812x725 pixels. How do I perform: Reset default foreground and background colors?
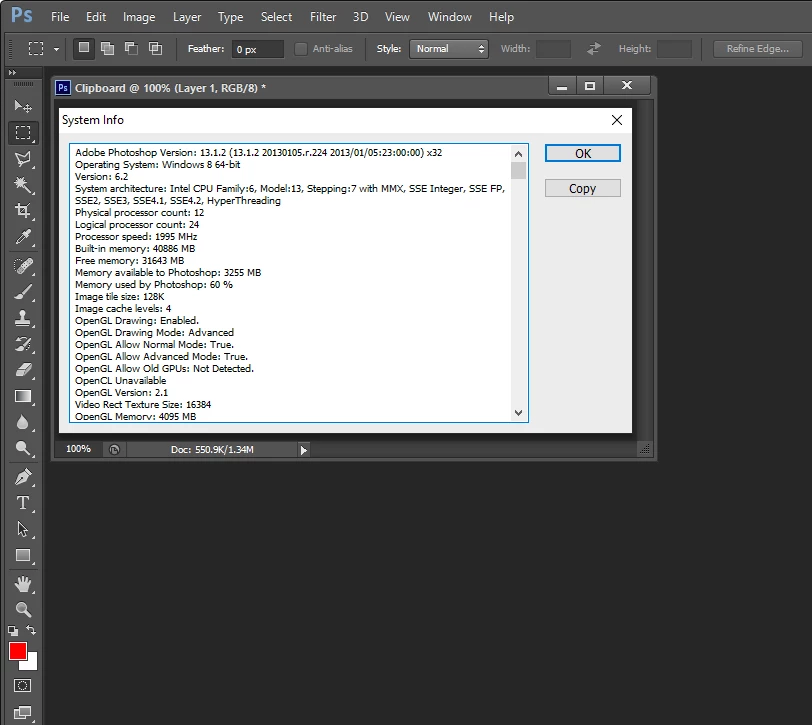tap(13, 630)
